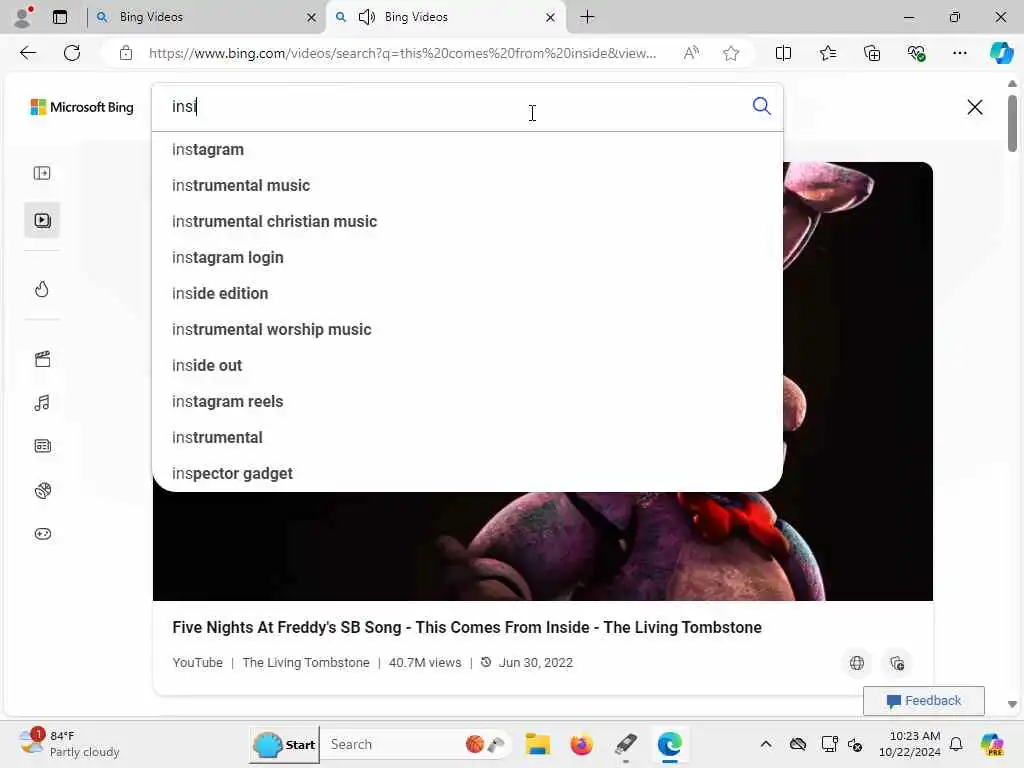This screenshot has height=768, width=1024.
Task: Open the browser profile icon
Action: pos(23,17)
